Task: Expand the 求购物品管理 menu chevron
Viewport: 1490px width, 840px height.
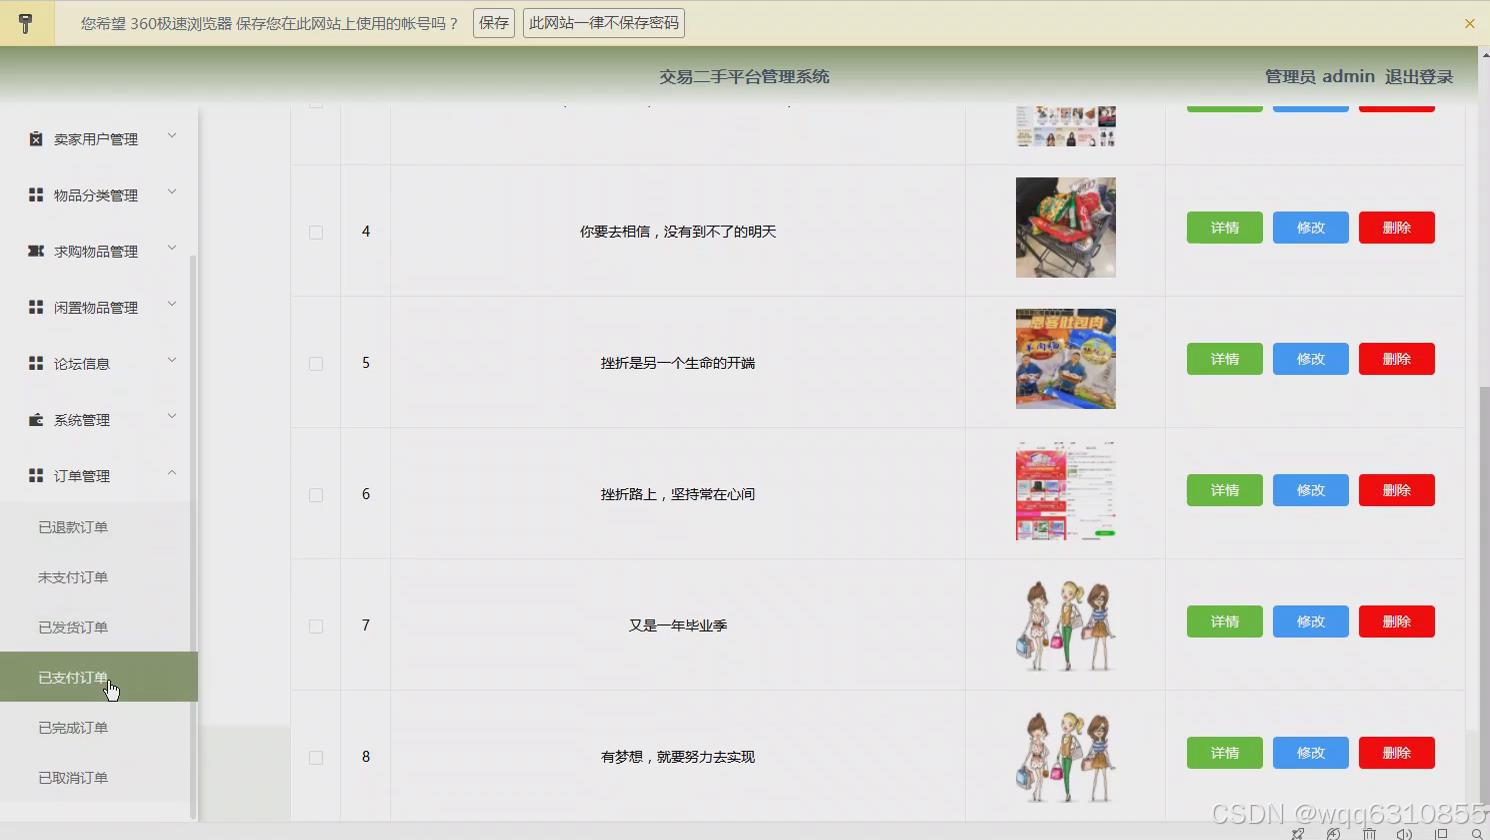Action: (x=171, y=247)
